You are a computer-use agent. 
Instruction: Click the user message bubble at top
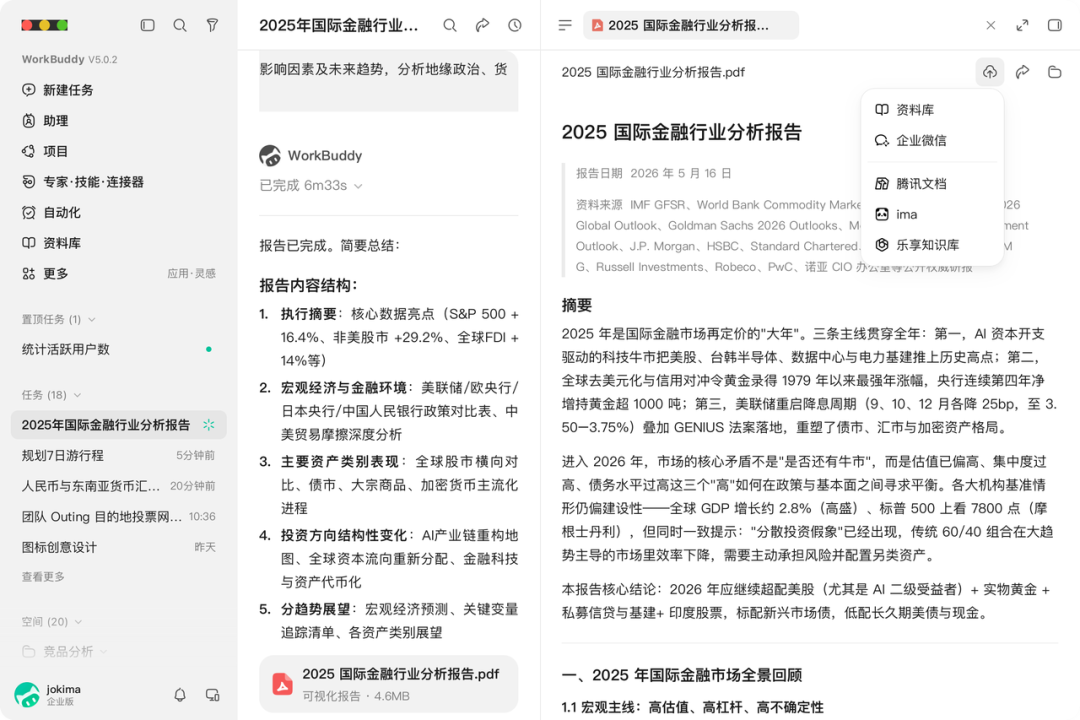click(x=388, y=80)
